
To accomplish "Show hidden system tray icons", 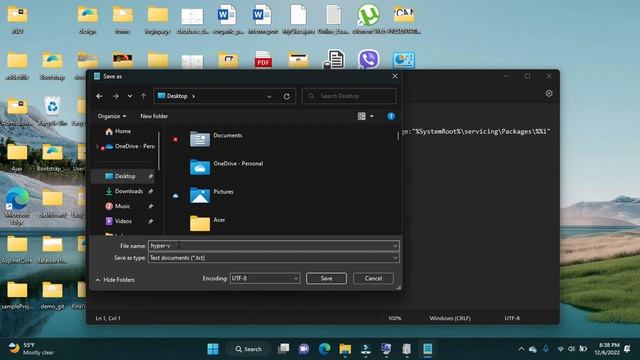I will 521,349.
